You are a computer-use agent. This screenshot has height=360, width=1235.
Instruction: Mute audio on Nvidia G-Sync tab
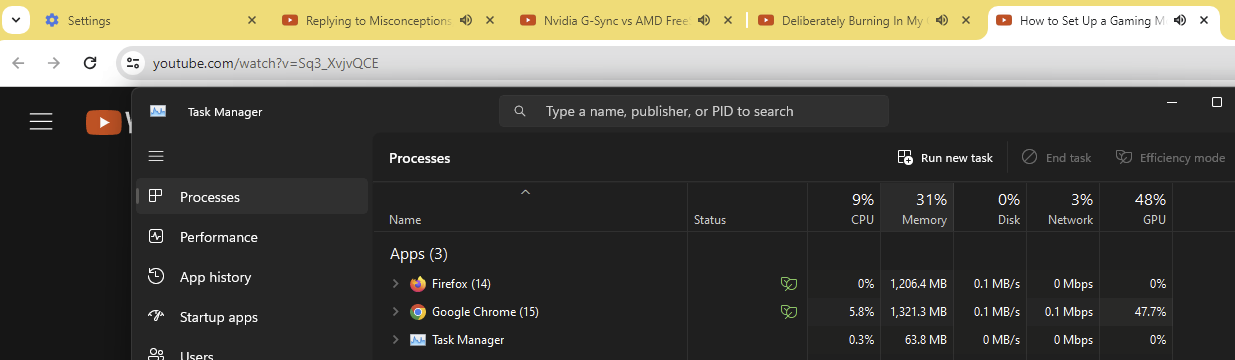coord(704,20)
